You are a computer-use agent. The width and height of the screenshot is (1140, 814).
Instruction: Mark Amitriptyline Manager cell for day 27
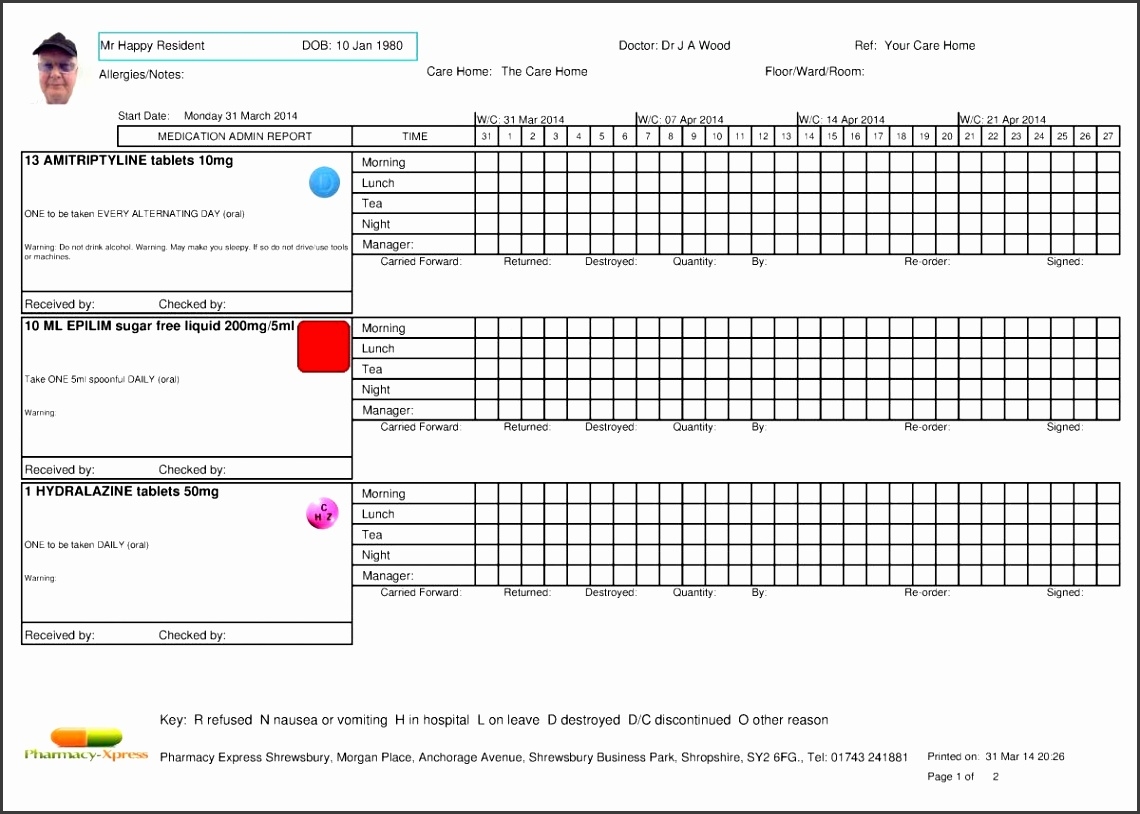[1108, 244]
